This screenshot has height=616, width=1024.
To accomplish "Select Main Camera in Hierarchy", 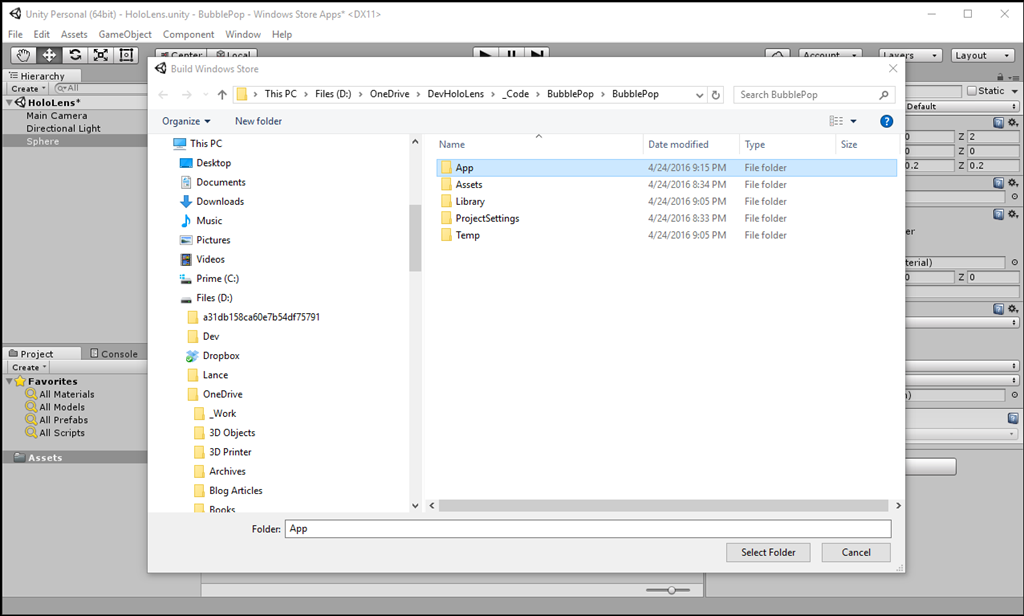I will (57, 116).
